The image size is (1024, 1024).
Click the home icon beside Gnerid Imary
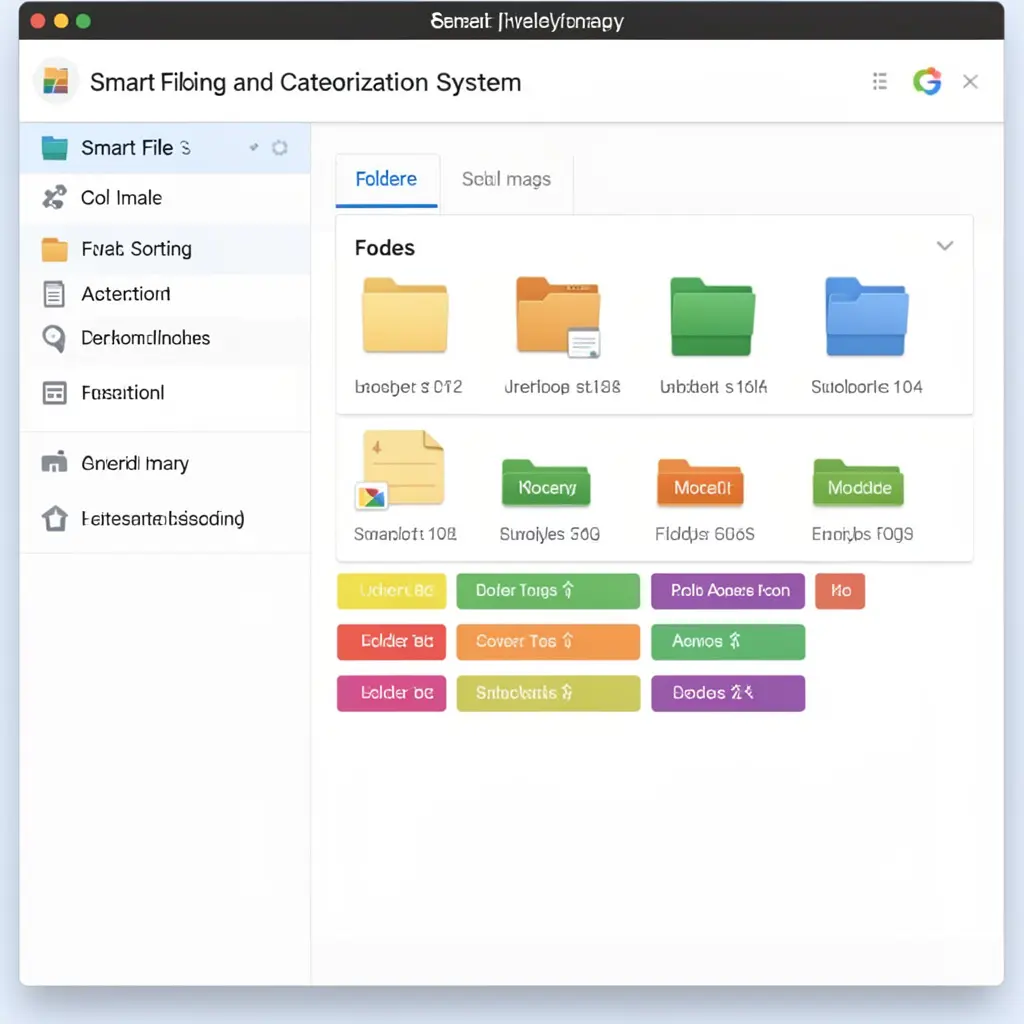(x=54, y=463)
